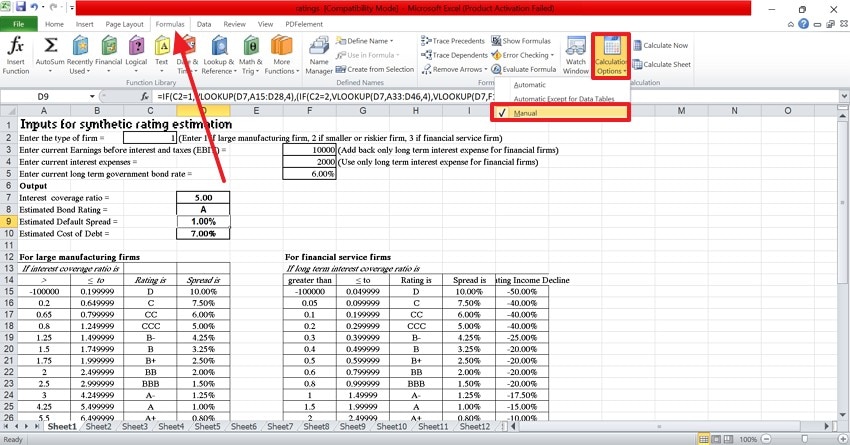Undo the last action in quick access toolbar

point(34,7)
